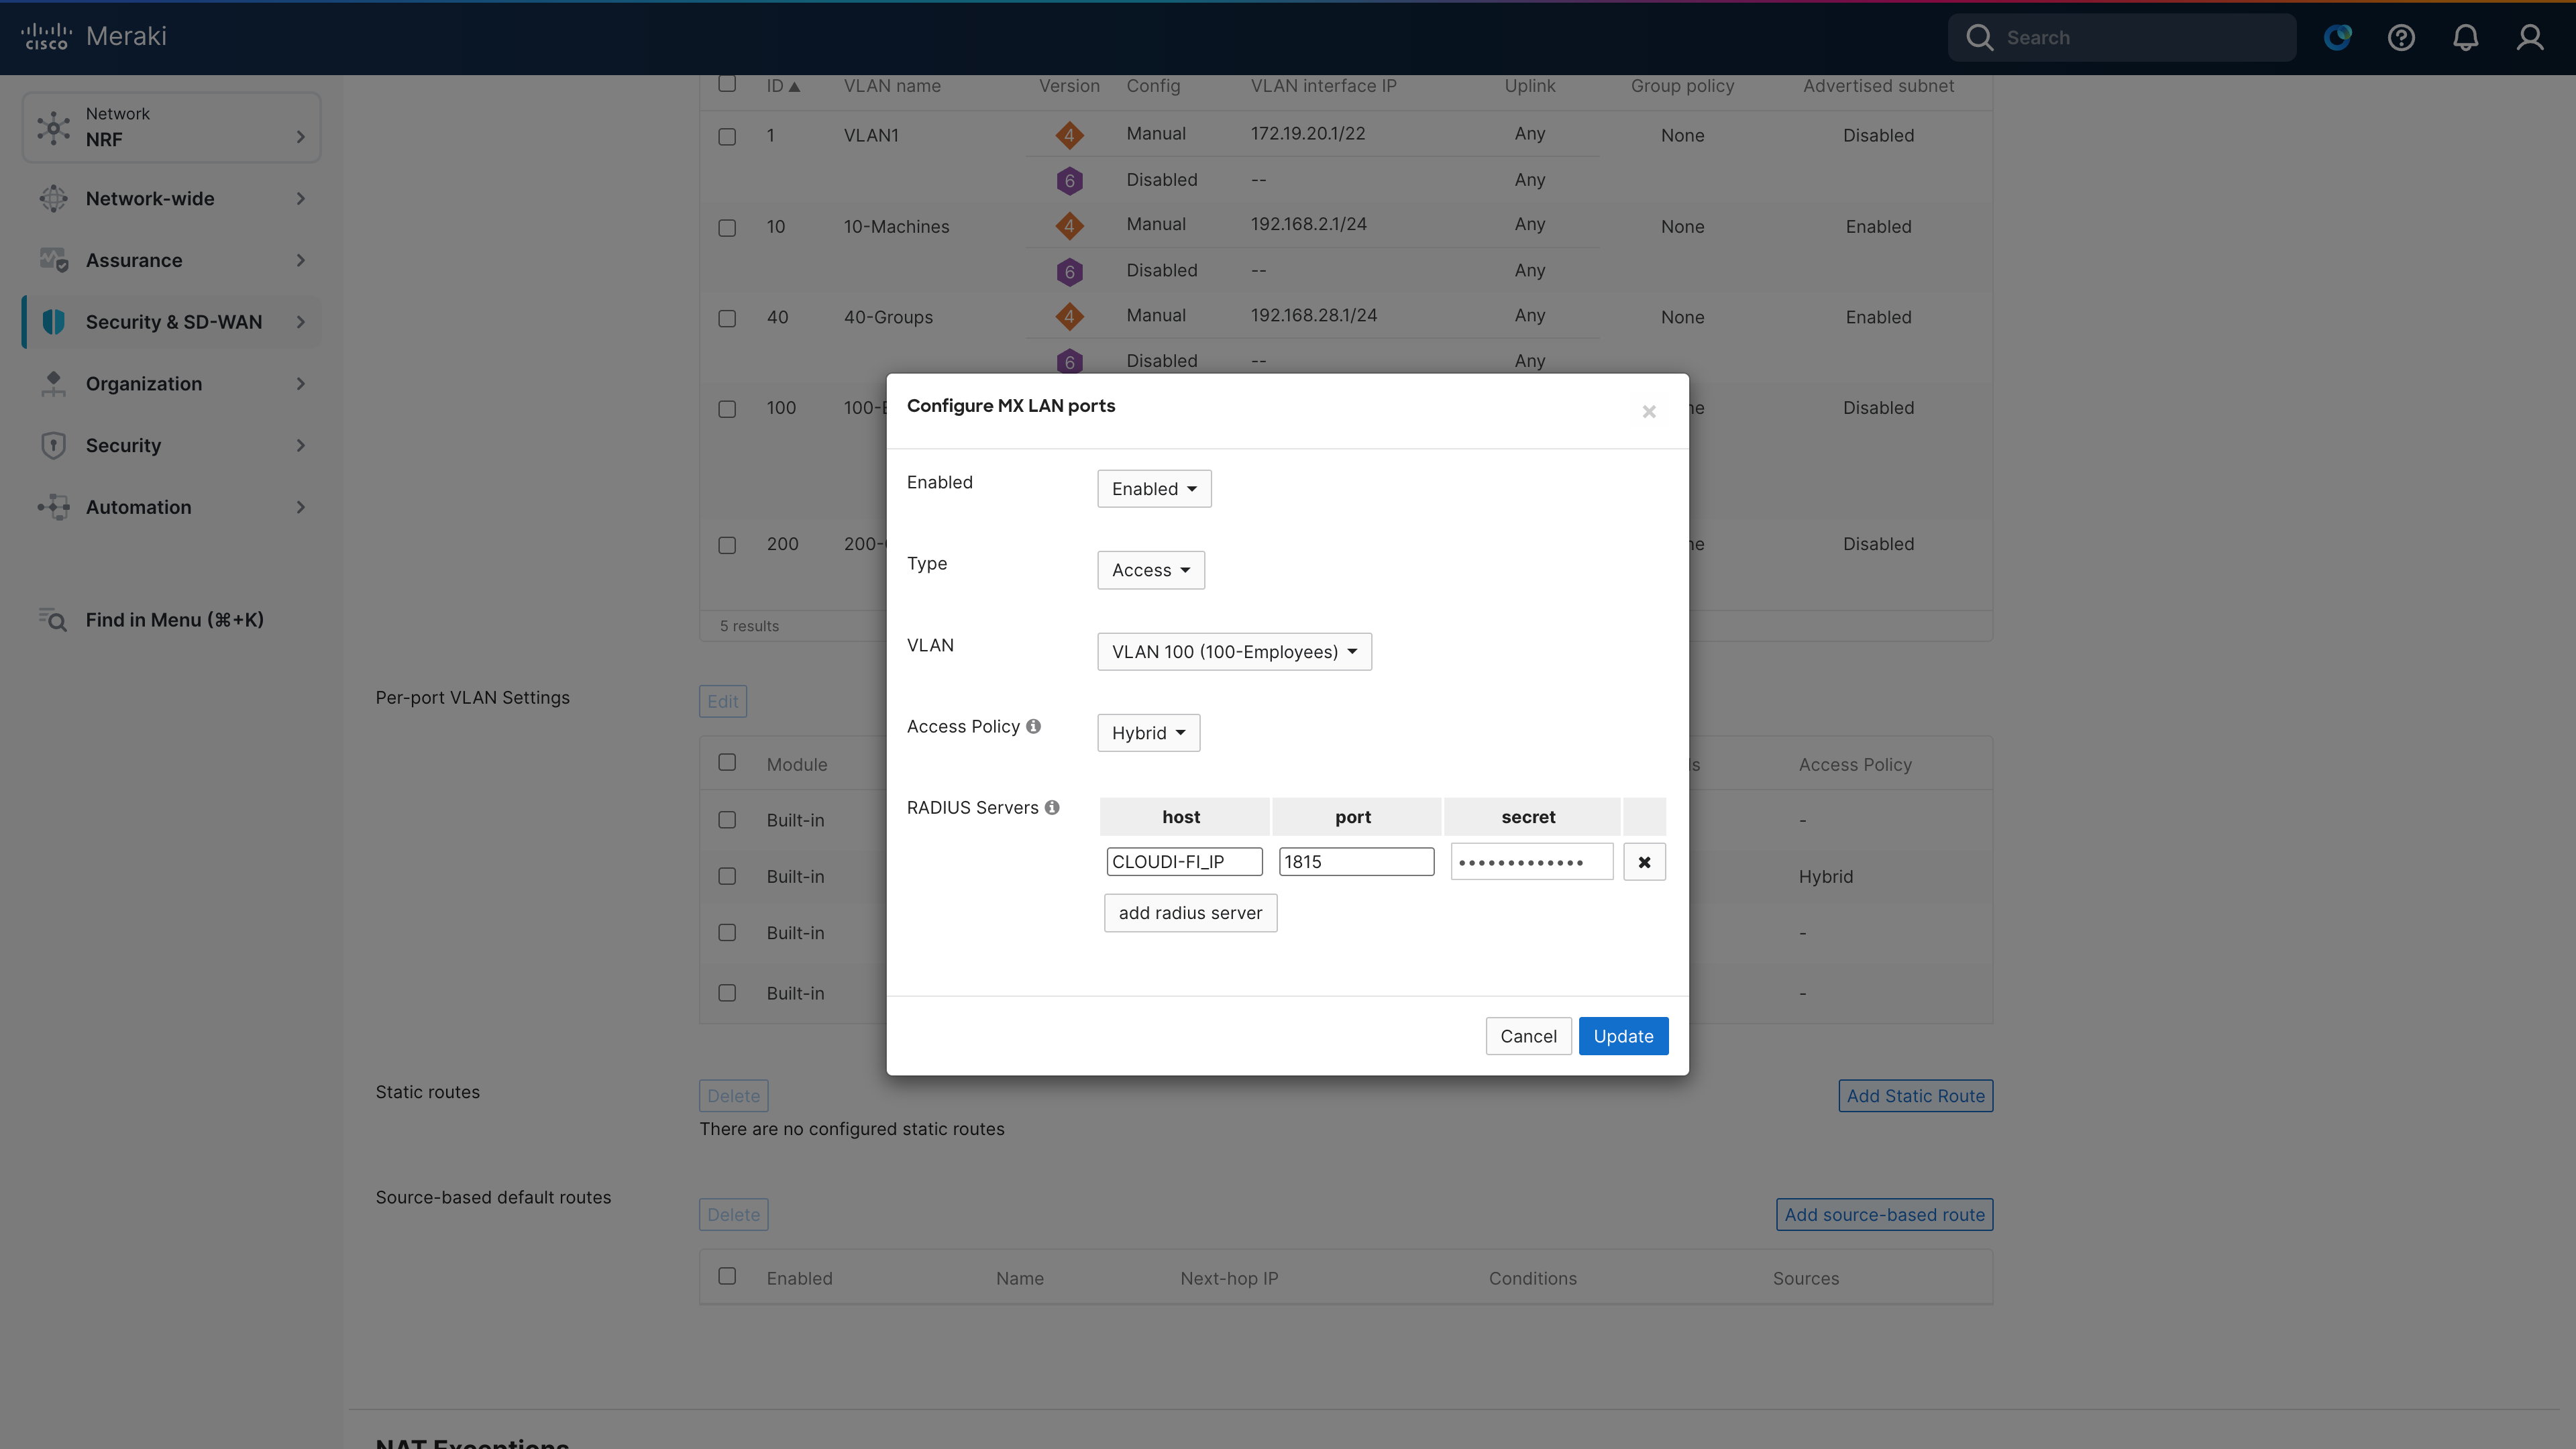Click the Assurance sidebar icon

pos(53,260)
